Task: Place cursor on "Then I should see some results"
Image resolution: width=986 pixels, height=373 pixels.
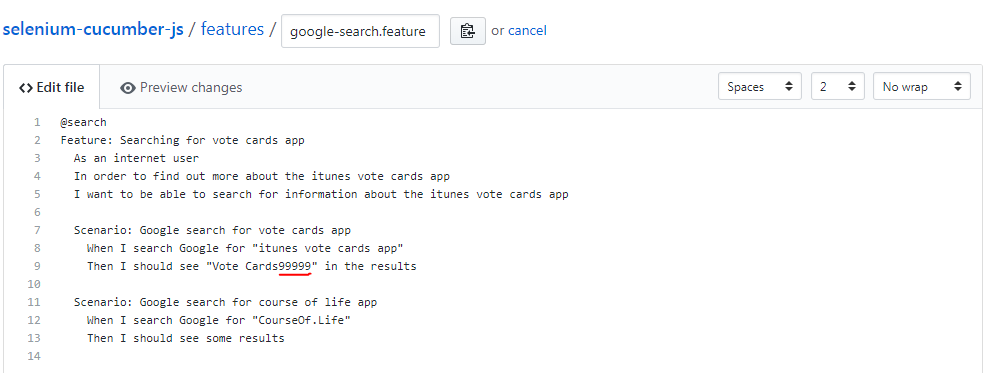Action: (186, 338)
